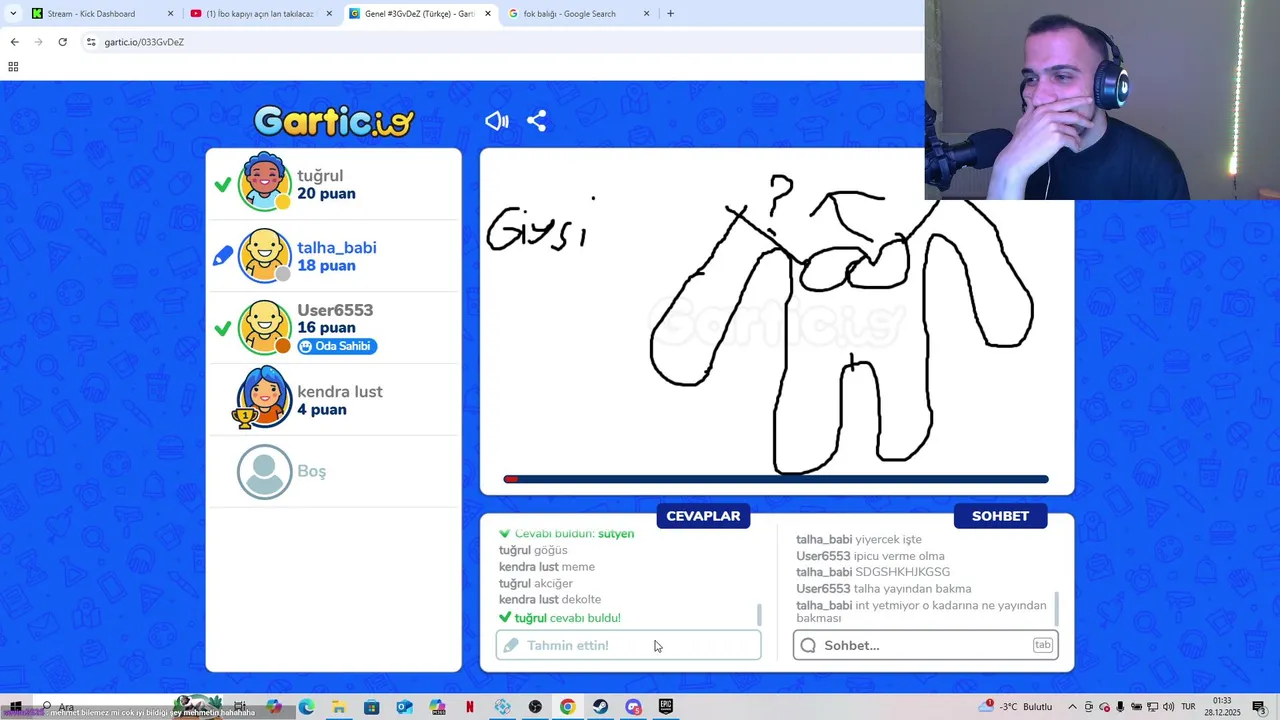The height and width of the screenshot is (720, 1280).
Task: Click the Gartic.io logo
Action: [x=333, y=121]
